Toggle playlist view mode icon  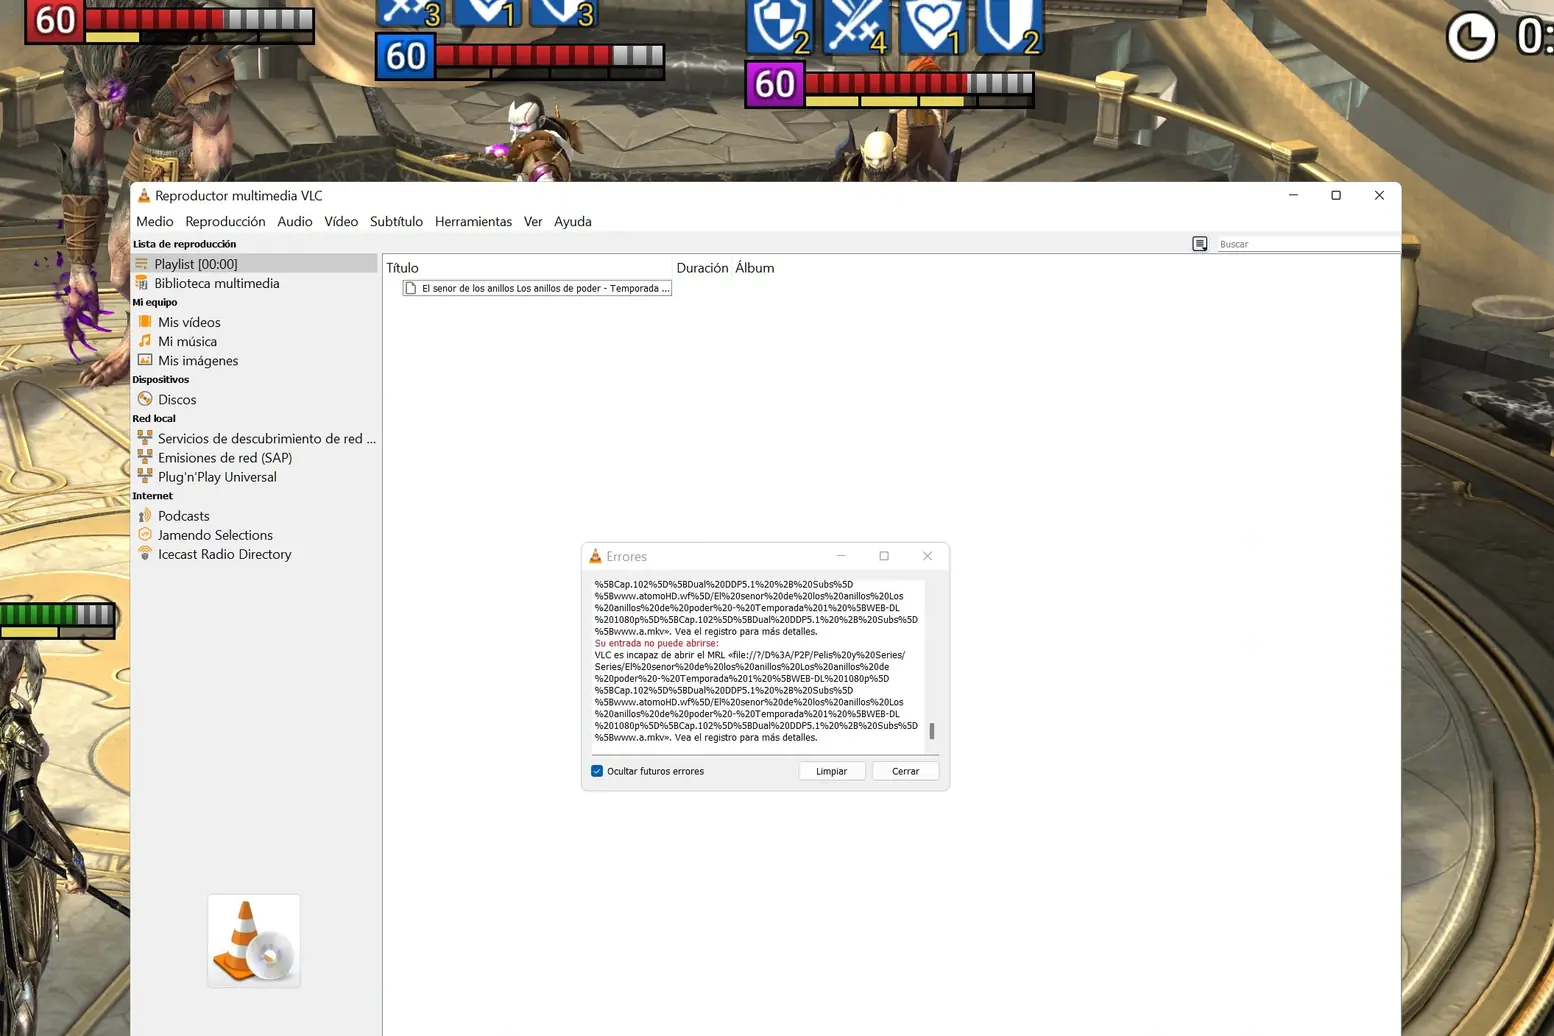click(x=1200, y=244)
